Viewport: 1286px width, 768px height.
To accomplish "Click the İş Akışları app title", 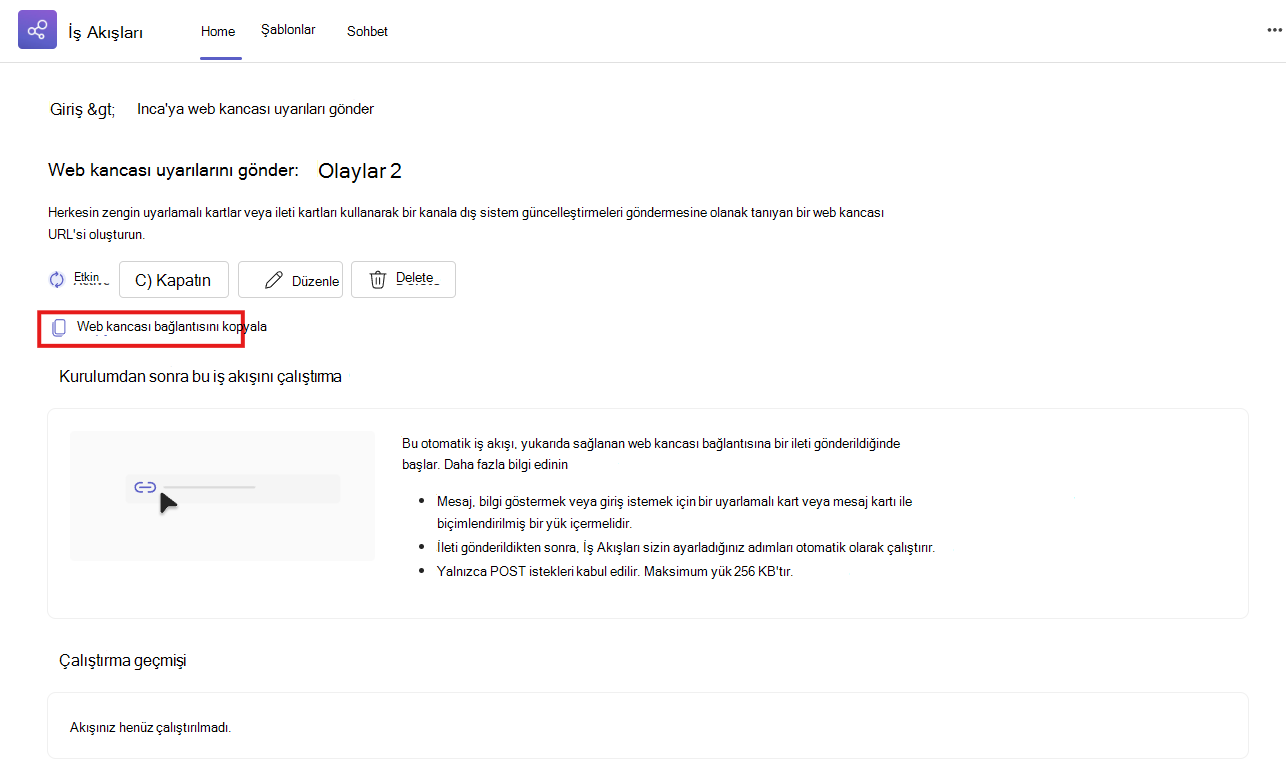I will click(105, 32).
